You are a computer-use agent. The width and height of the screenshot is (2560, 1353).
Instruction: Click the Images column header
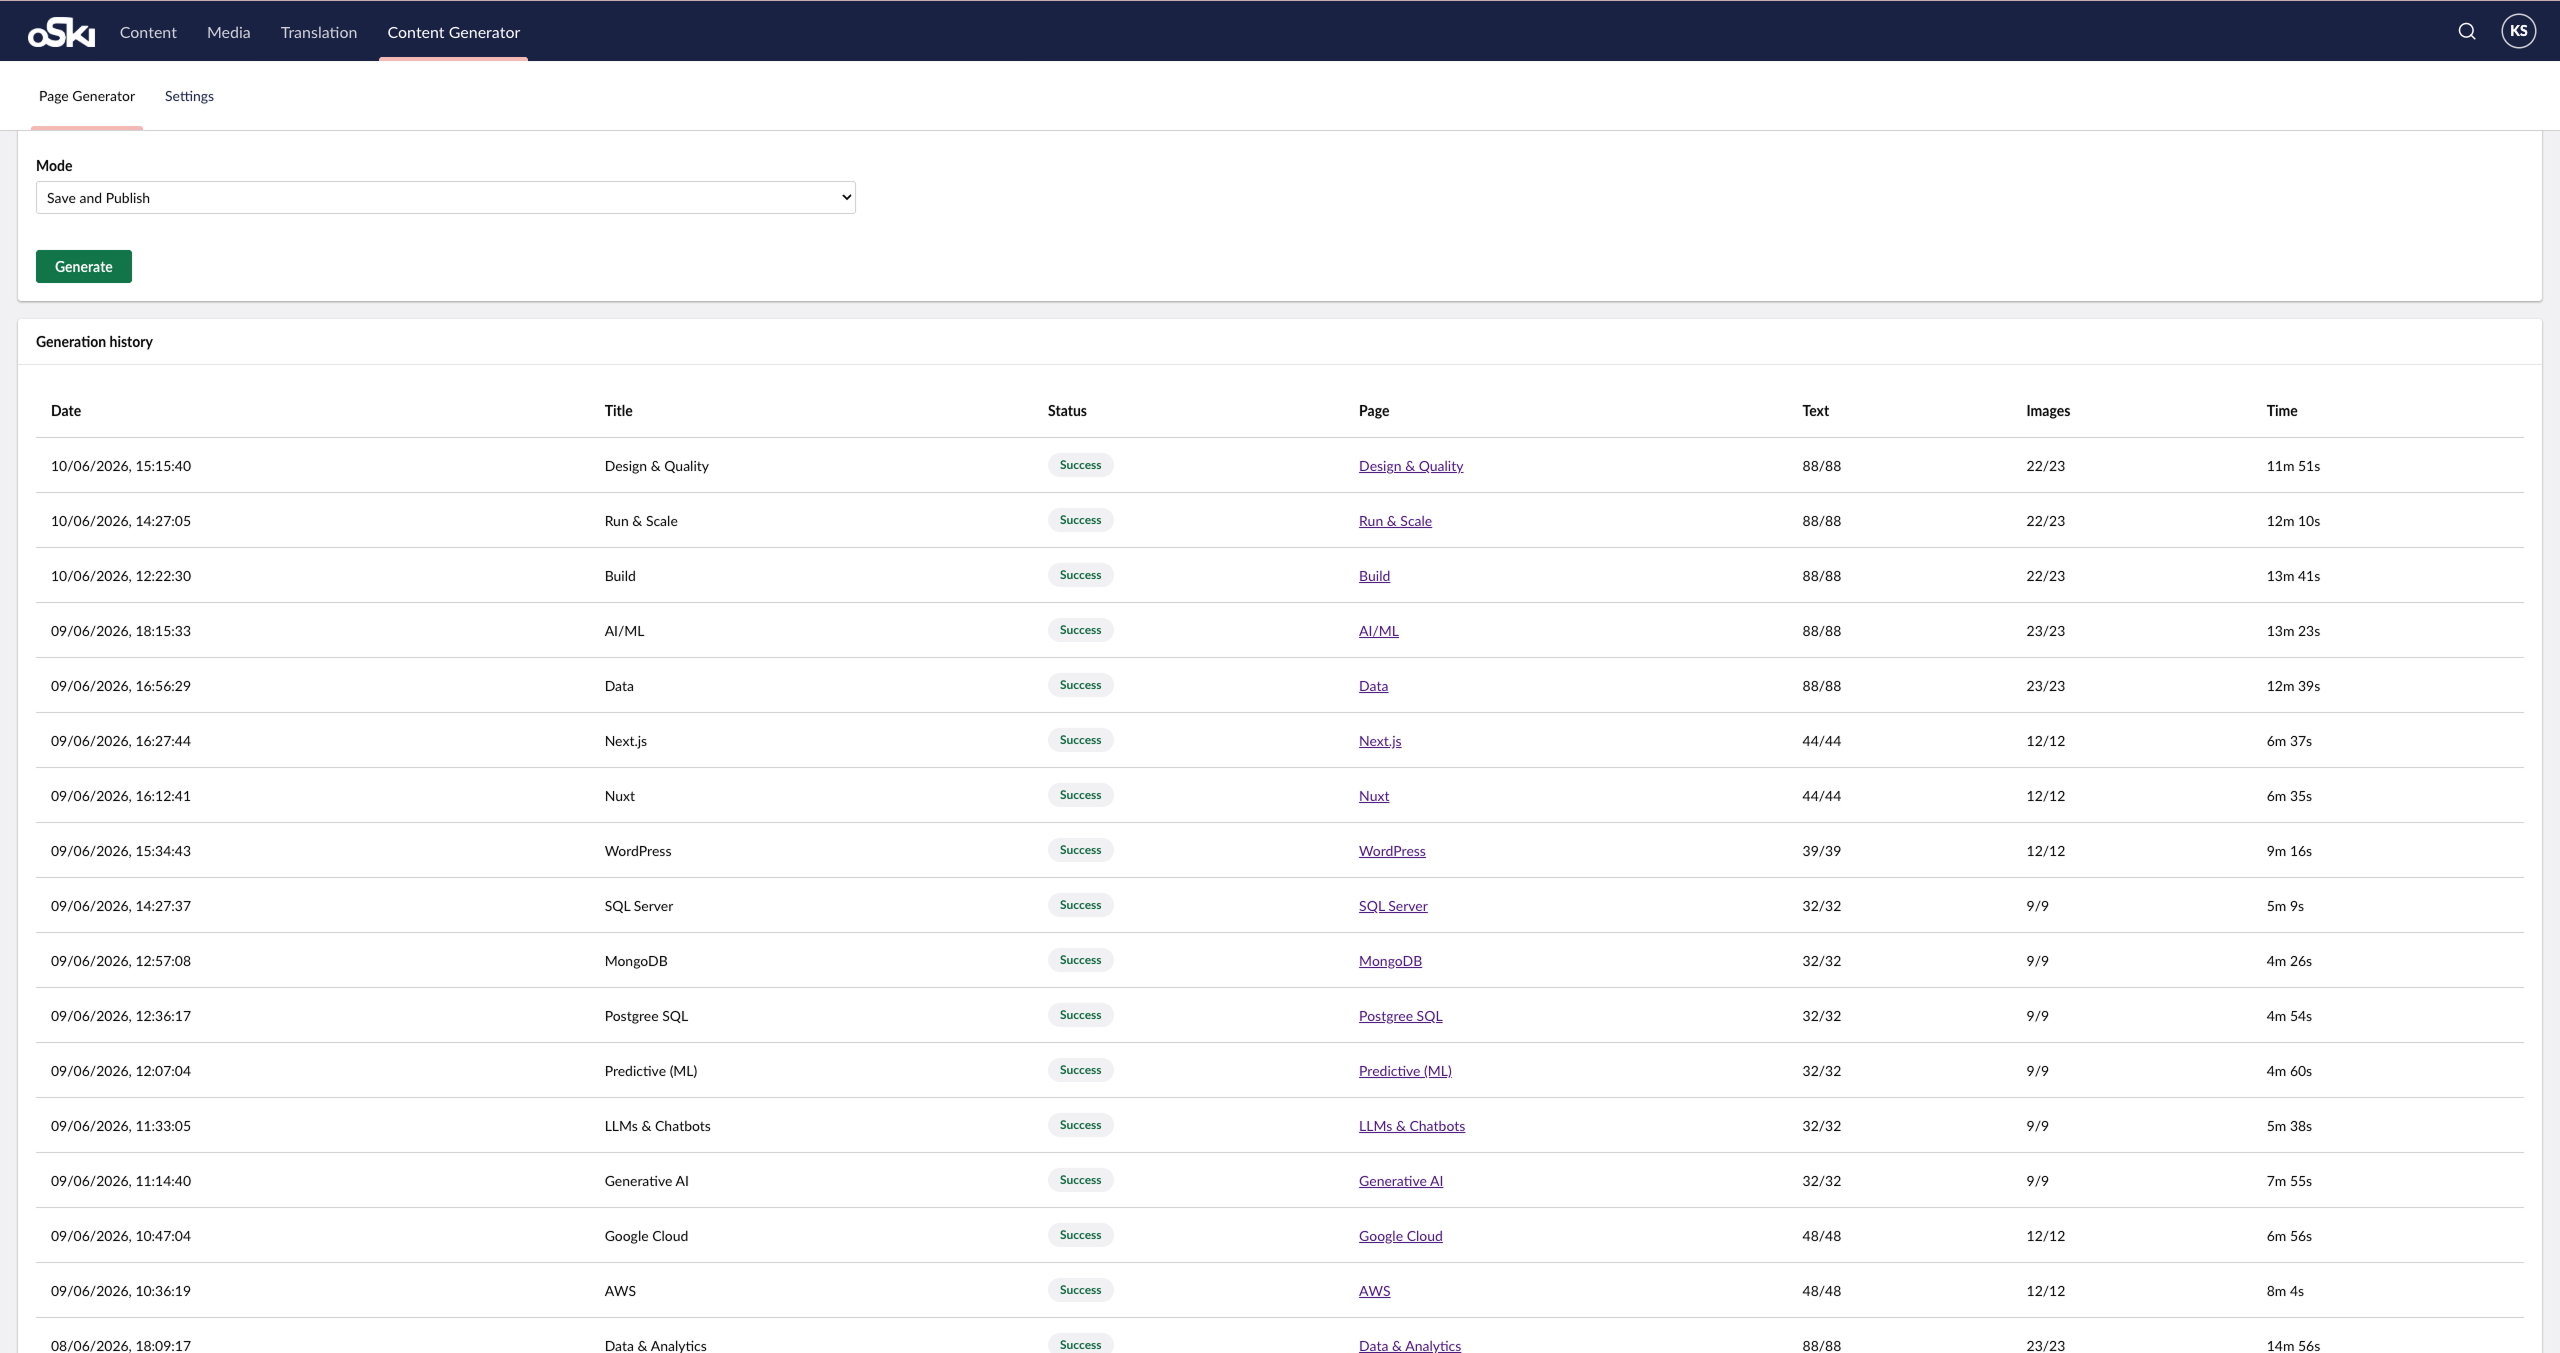[x=2048, y=411]
